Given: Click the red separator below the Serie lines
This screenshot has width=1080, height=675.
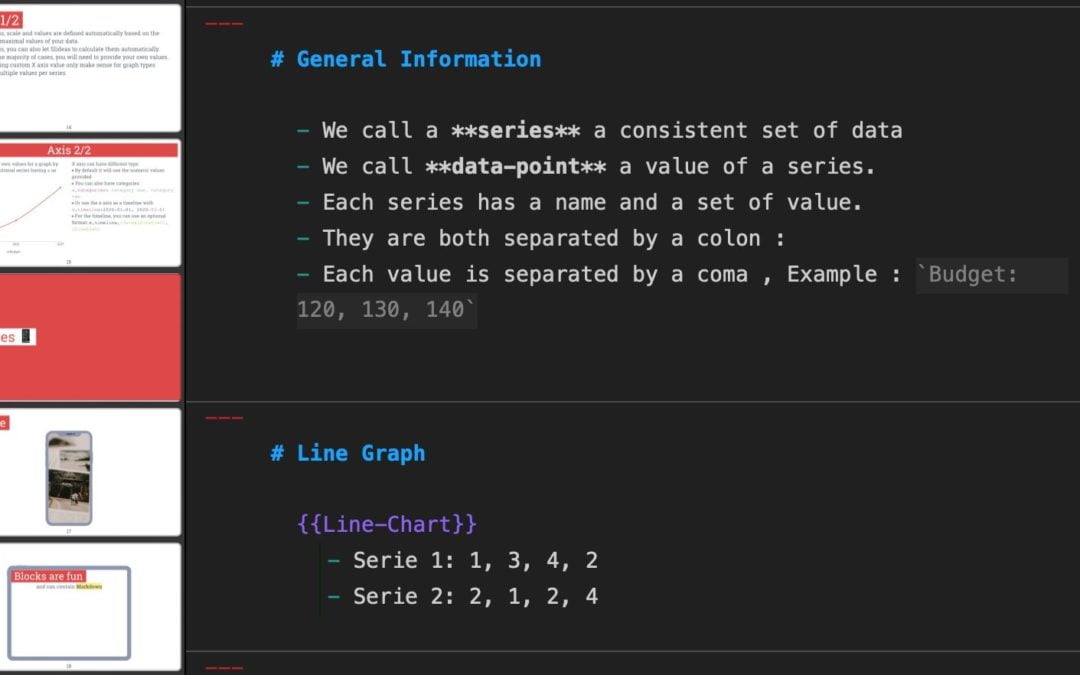Looking at the screenshot, I should click(x=224, y=667).
